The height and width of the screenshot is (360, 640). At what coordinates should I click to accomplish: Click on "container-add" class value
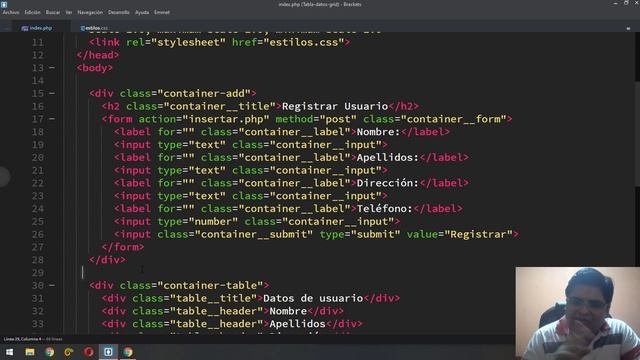[204, 93]
